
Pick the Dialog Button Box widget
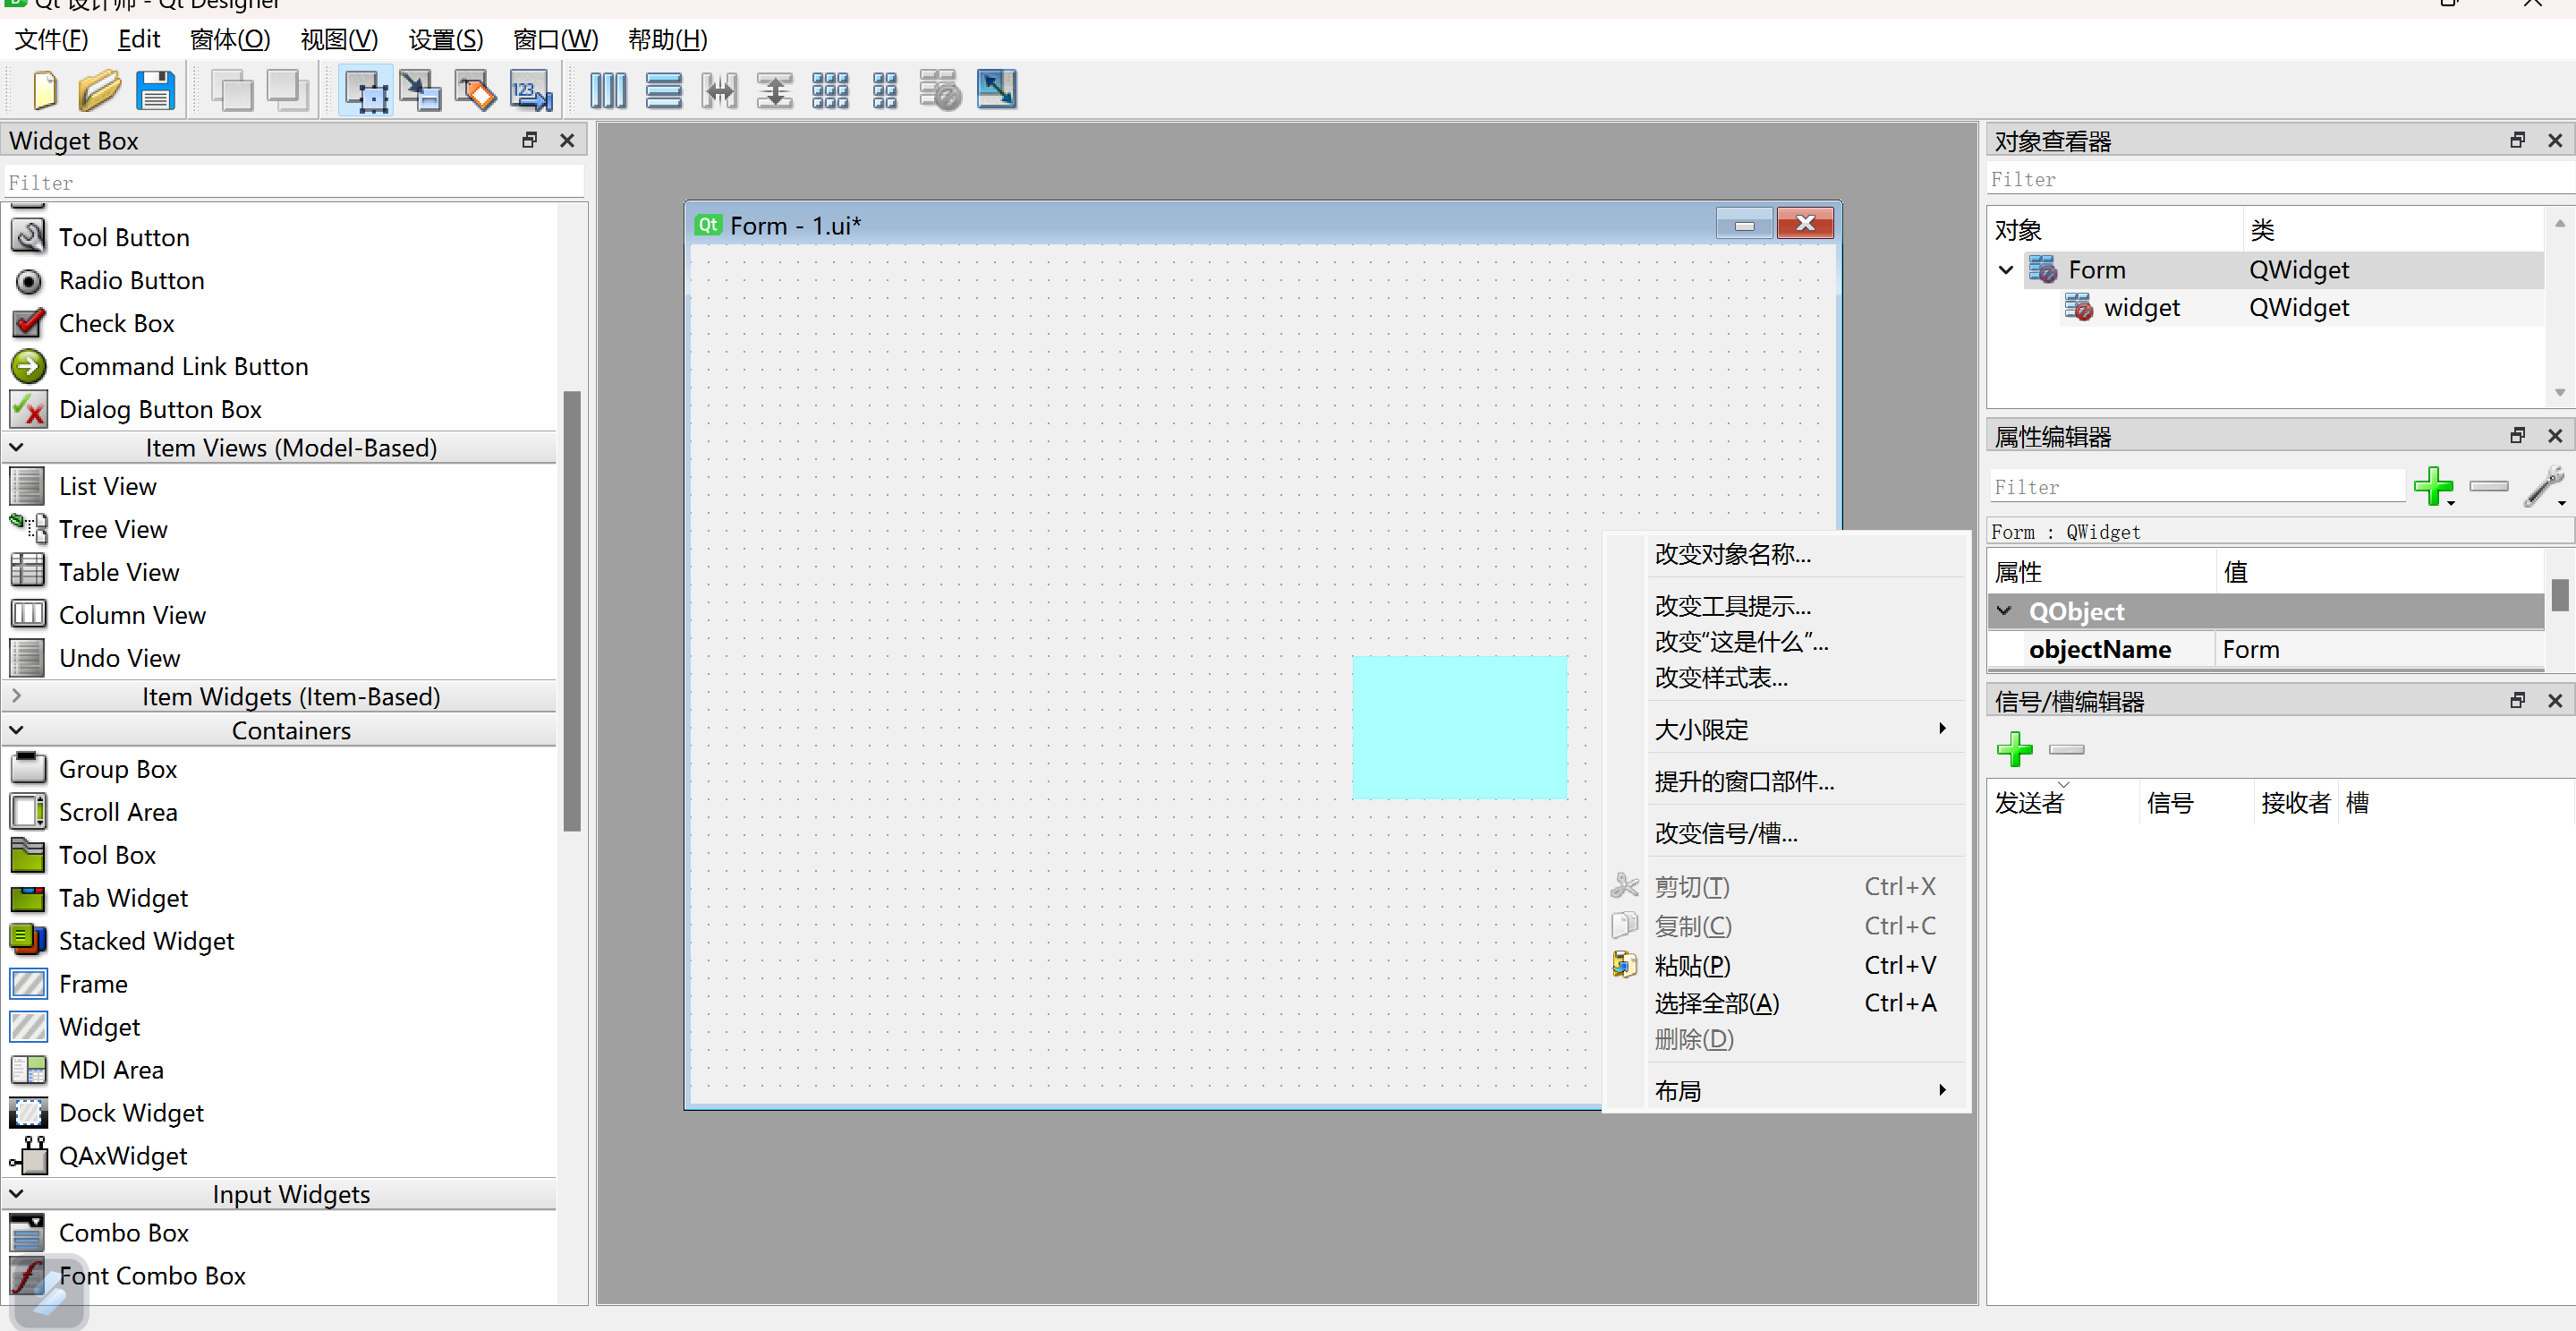[x=160, y=409]
